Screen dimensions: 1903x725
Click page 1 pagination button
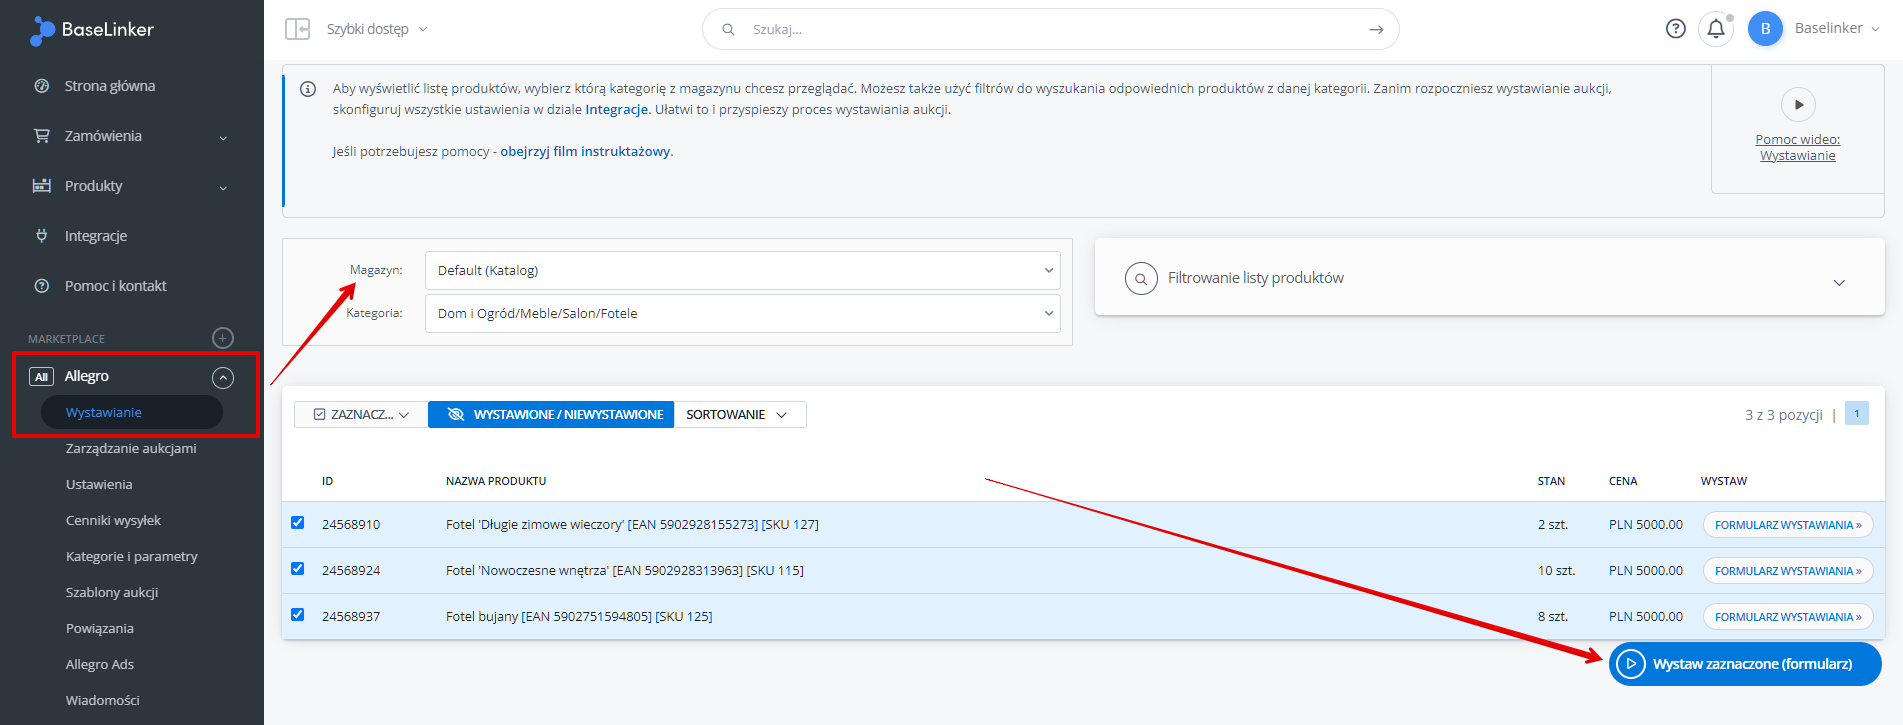[1857, 414]
